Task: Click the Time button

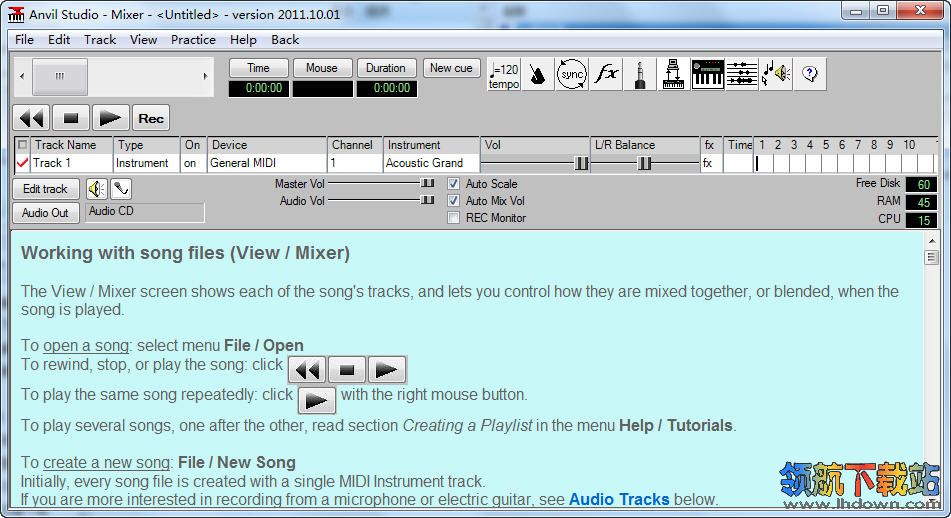Action: coord(258,68)
